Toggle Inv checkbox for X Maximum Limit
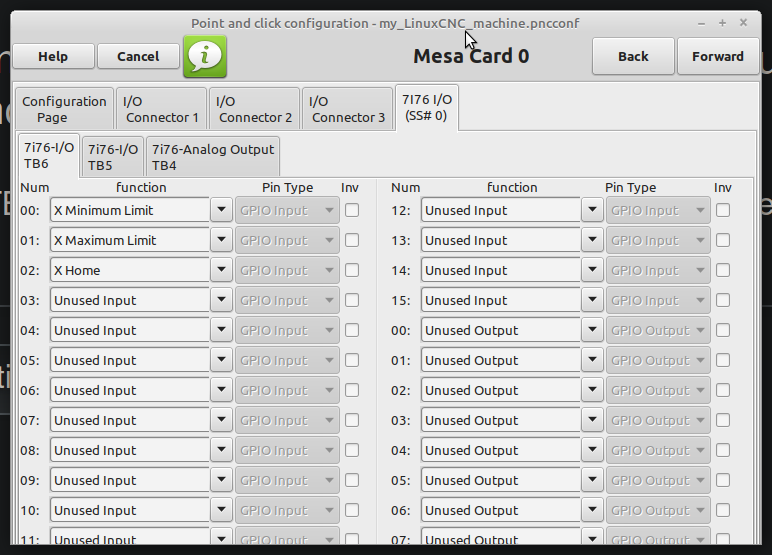 tap(352, 240)
